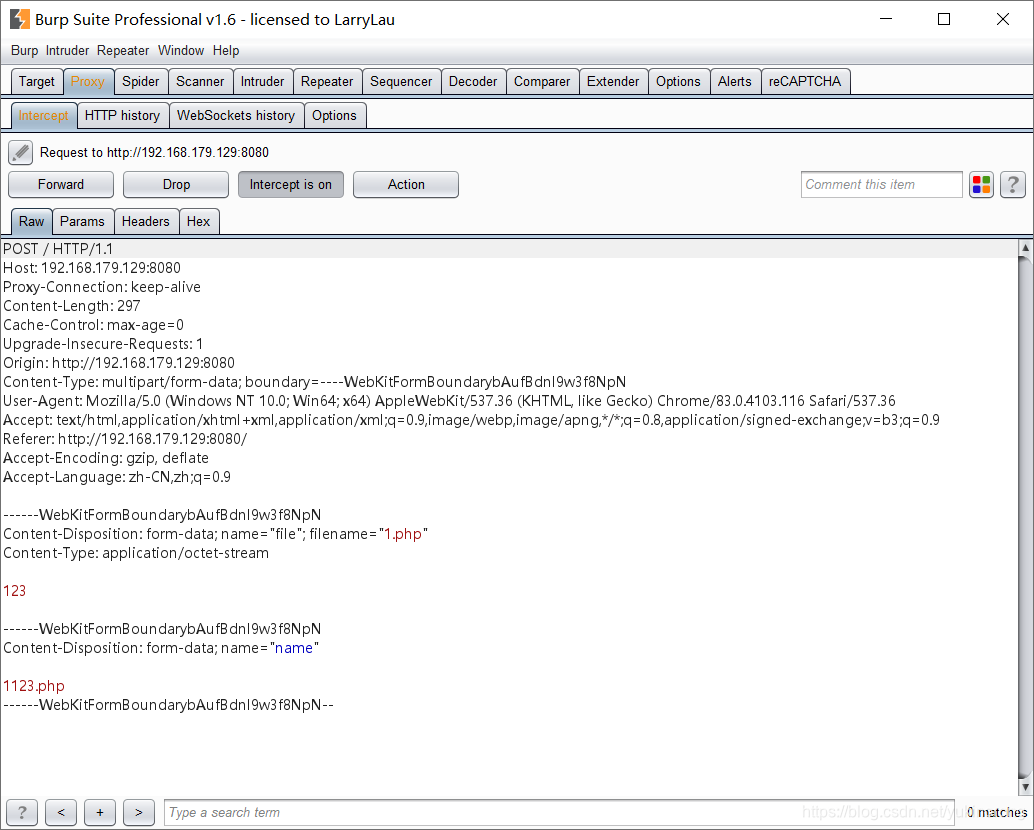
Task: Forward the intercepted request
Action: (61, 185)
